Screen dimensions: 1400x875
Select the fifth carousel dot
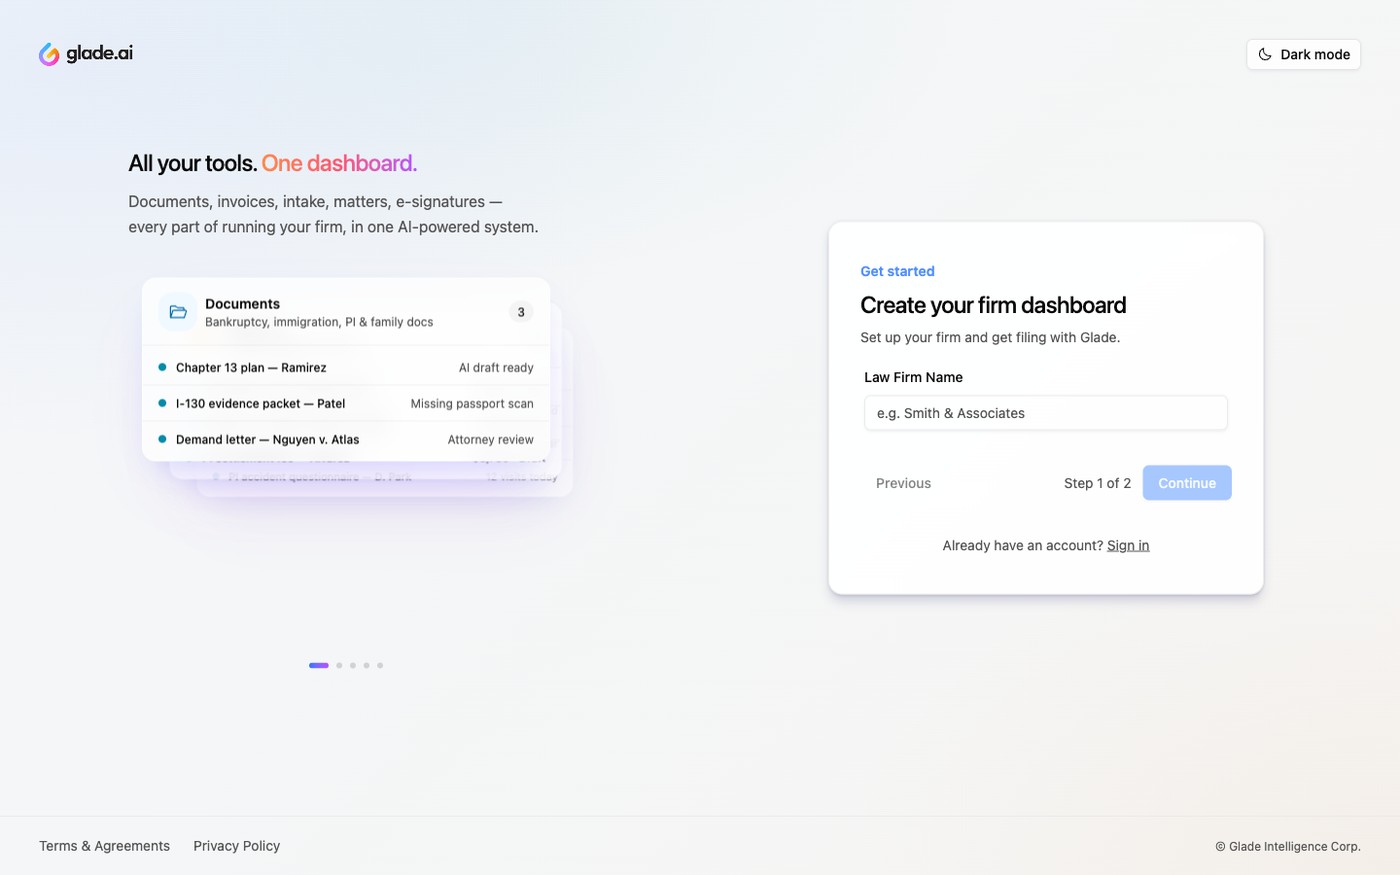point(380,665)
